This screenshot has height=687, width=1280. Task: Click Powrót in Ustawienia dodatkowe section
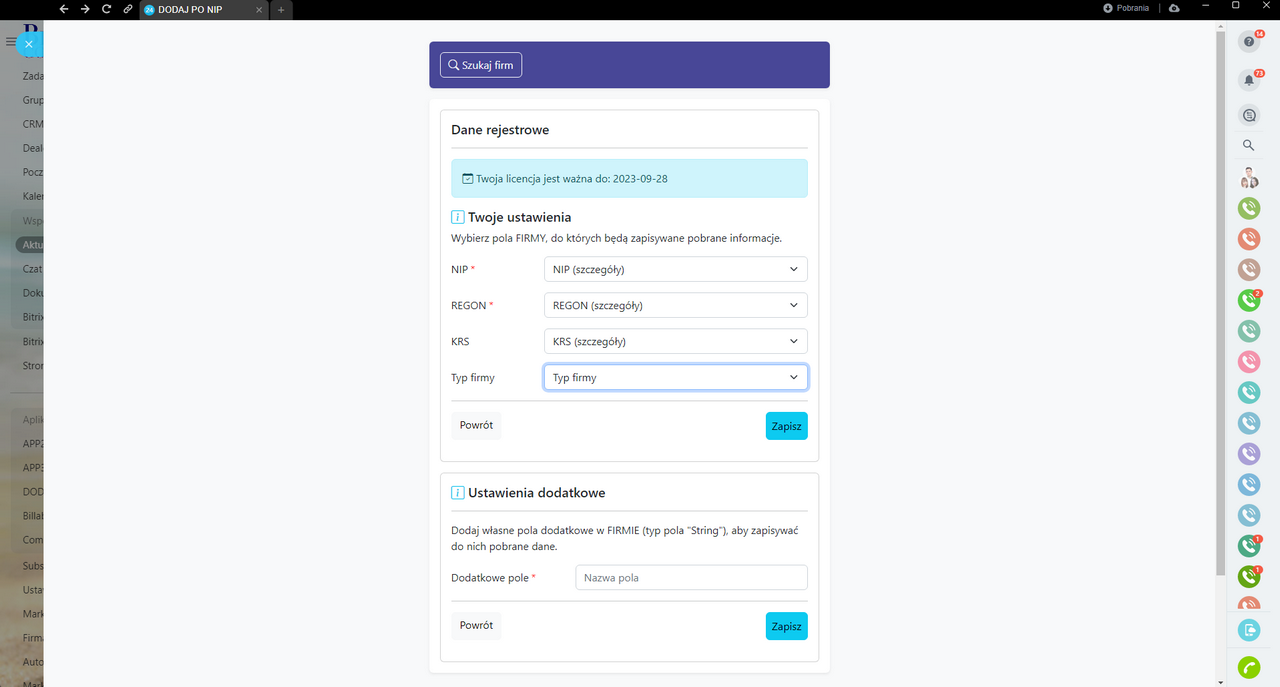coord(476,625)
